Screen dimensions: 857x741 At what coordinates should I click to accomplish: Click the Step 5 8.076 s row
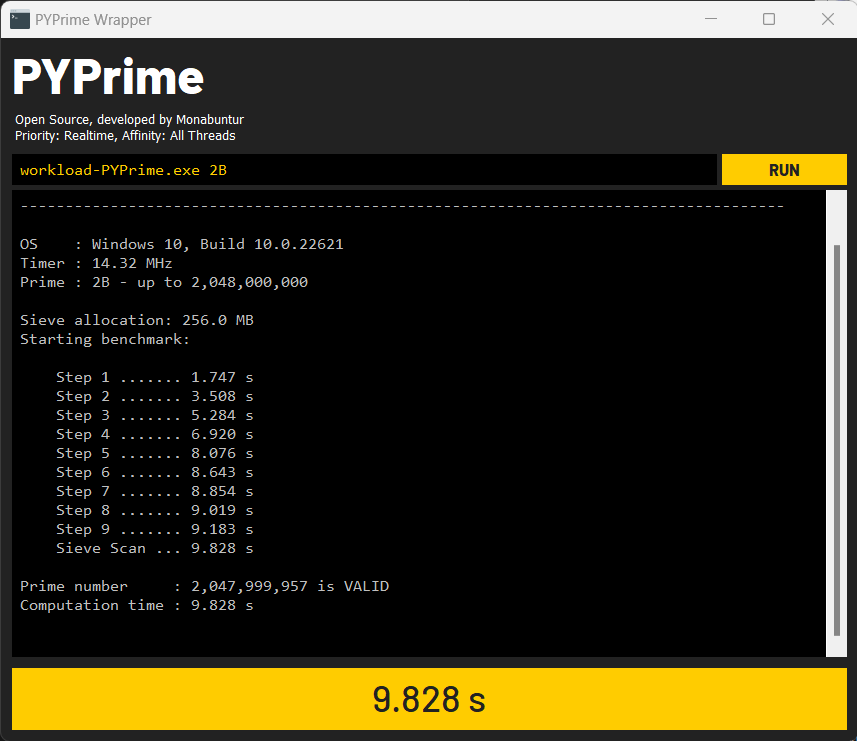pos(155,454)
